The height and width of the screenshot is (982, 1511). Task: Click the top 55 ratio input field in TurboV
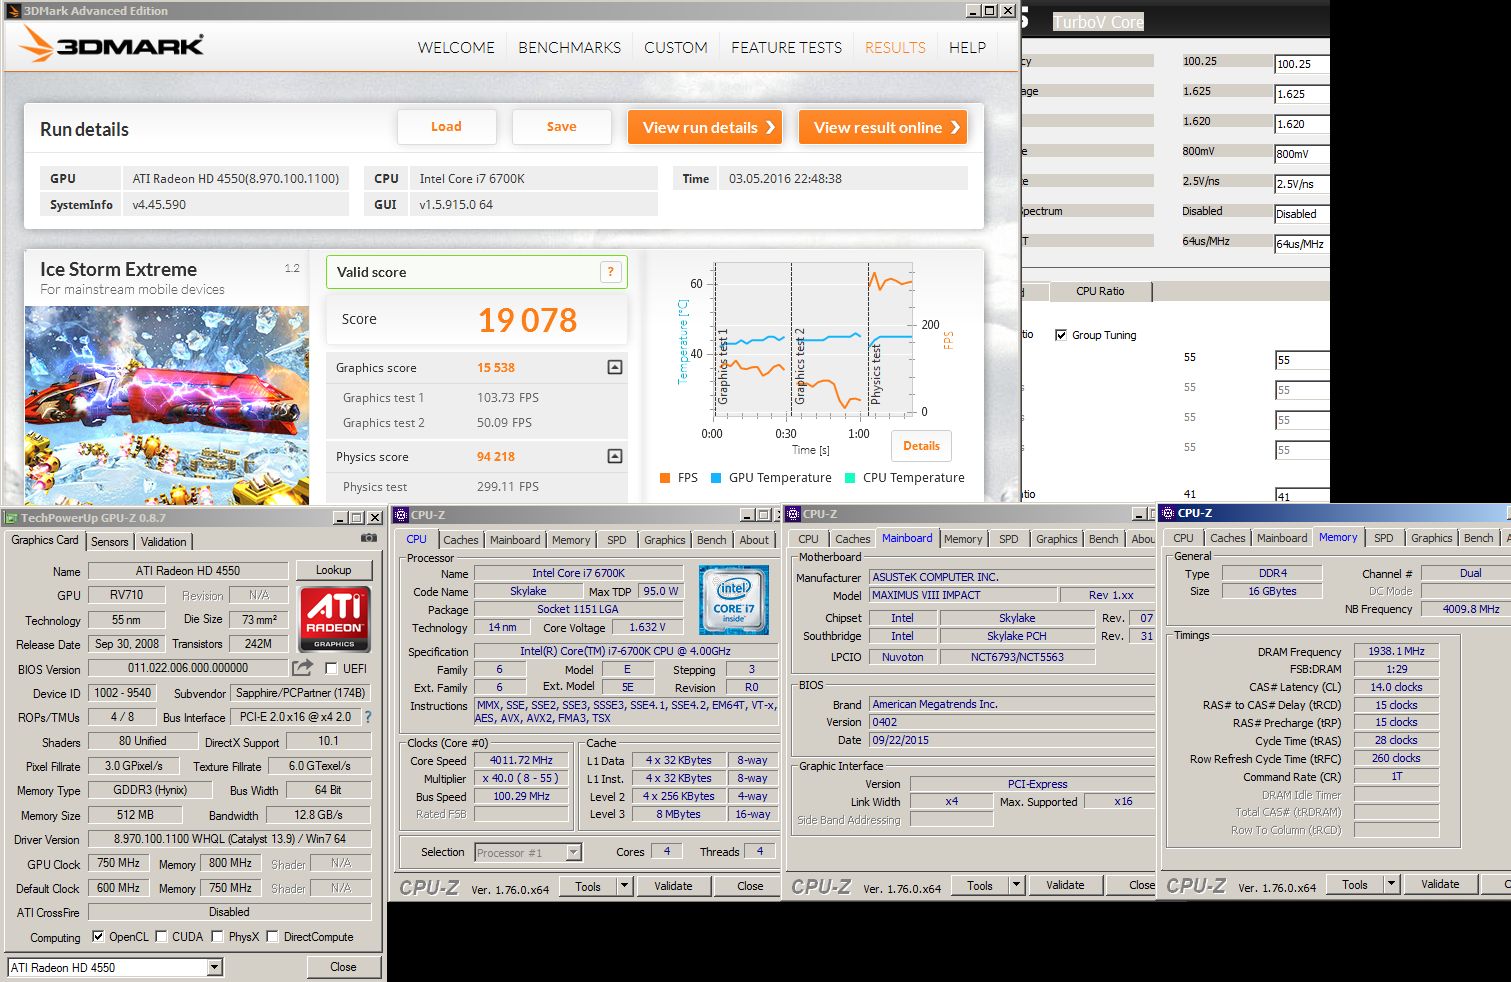[1301, 360]
